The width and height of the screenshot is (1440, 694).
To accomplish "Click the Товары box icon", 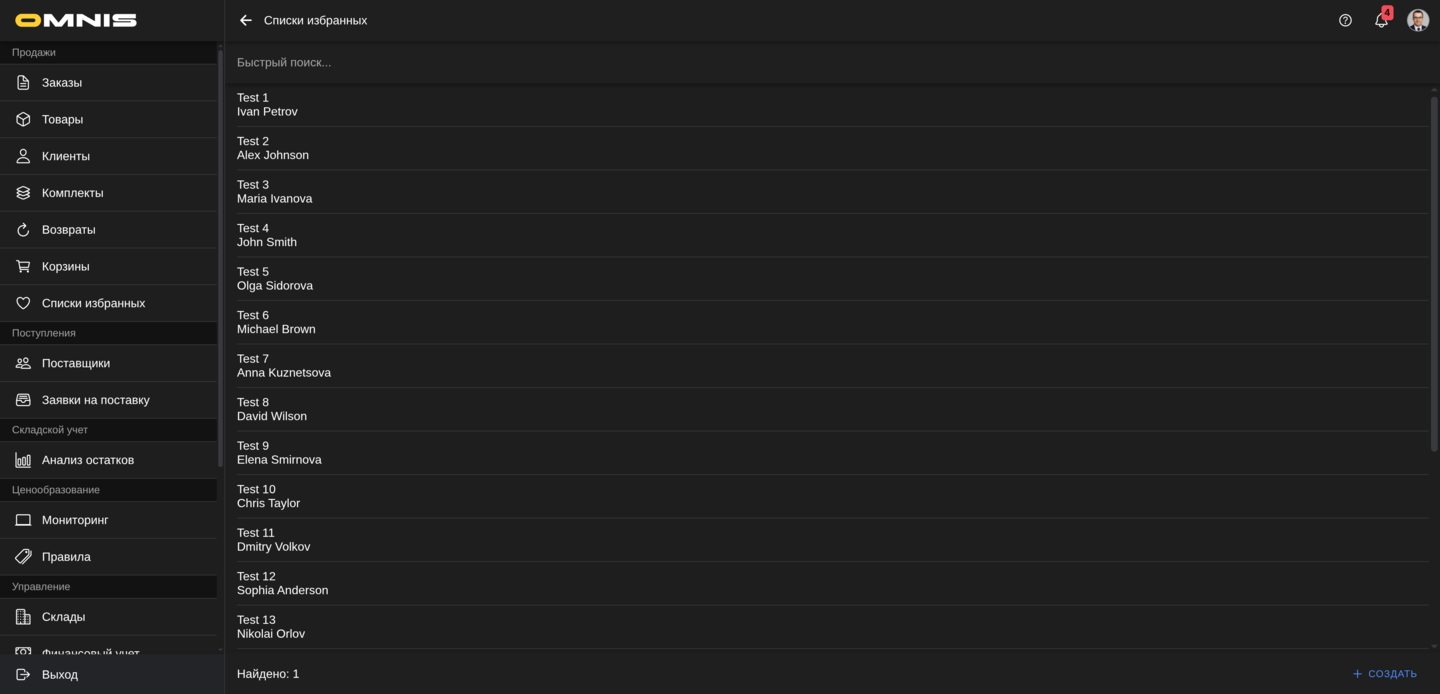I will 23,120.
